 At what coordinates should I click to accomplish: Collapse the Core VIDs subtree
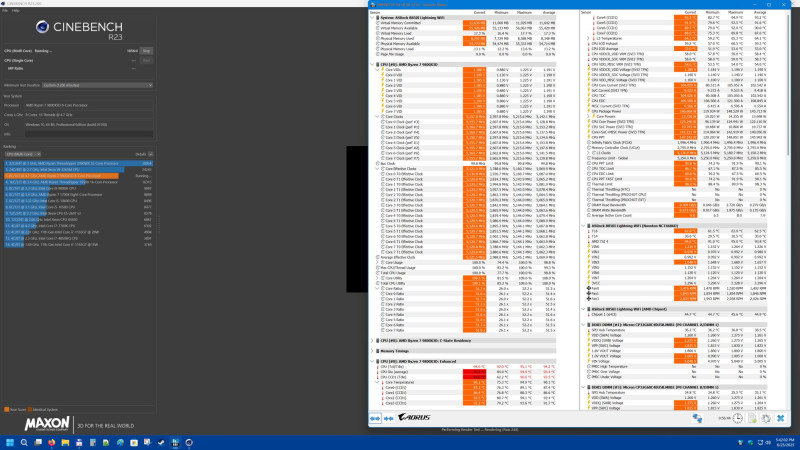point(378,69)
